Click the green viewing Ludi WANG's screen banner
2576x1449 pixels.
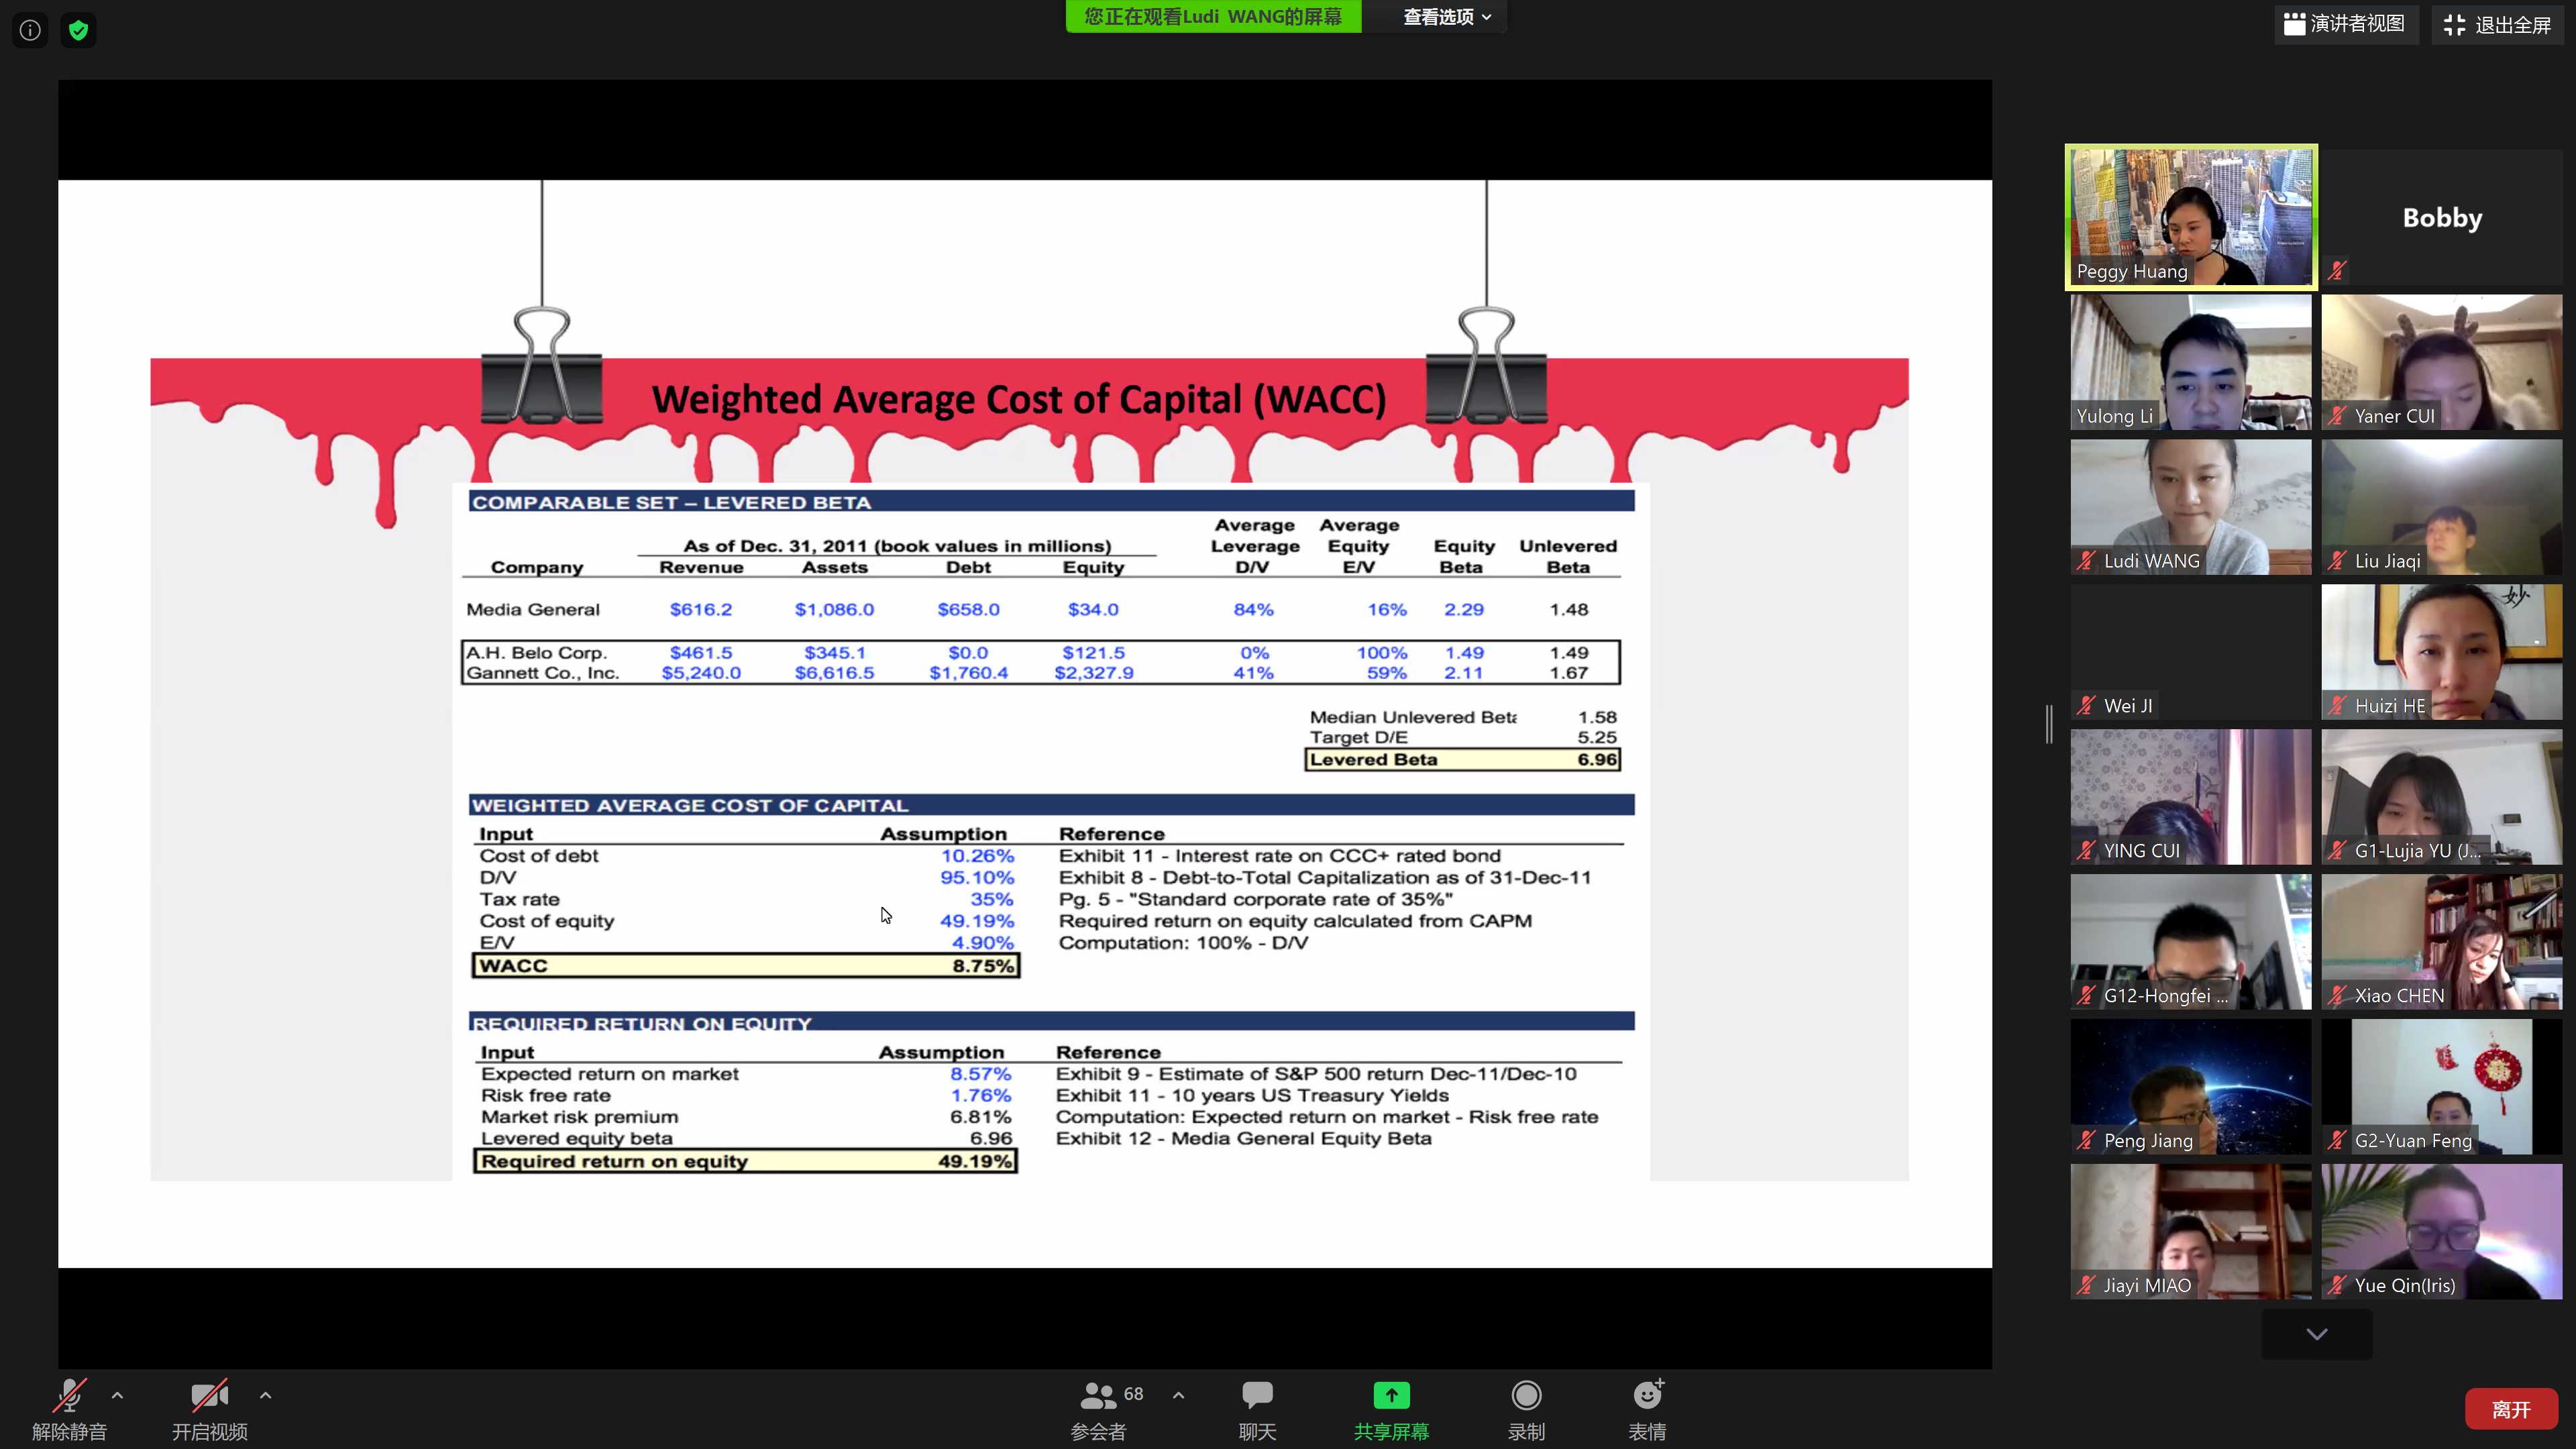(x=1213, y=17)
